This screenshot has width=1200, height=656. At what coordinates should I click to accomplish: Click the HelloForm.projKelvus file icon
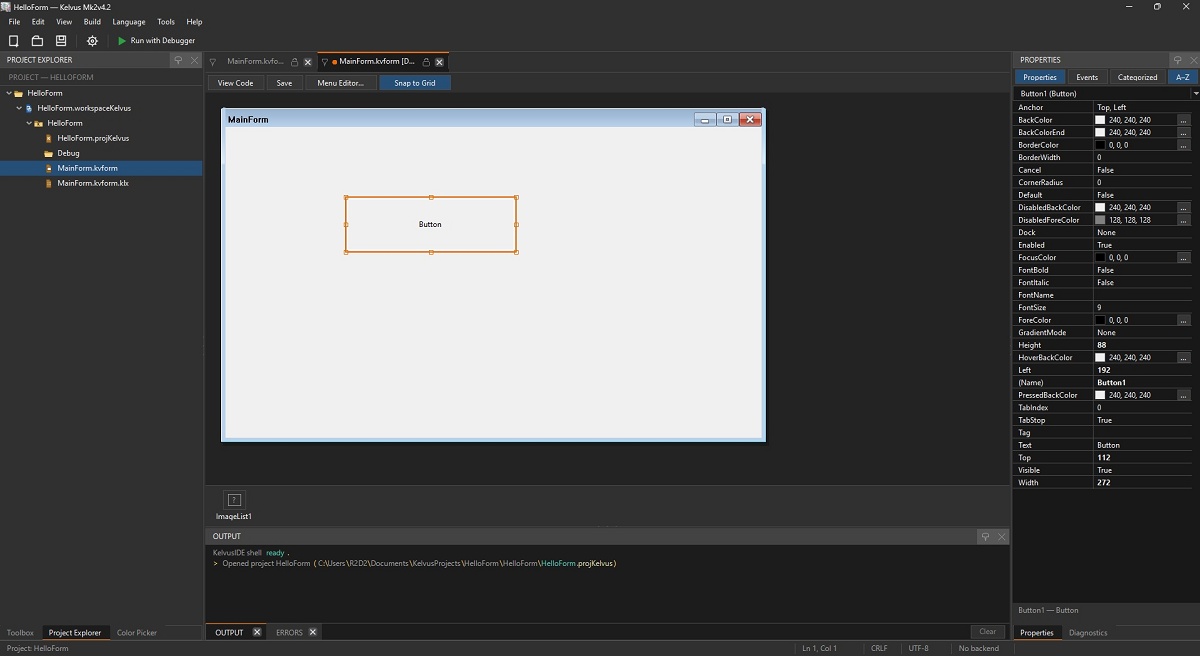pyautogui.click(x=48, y=138)
